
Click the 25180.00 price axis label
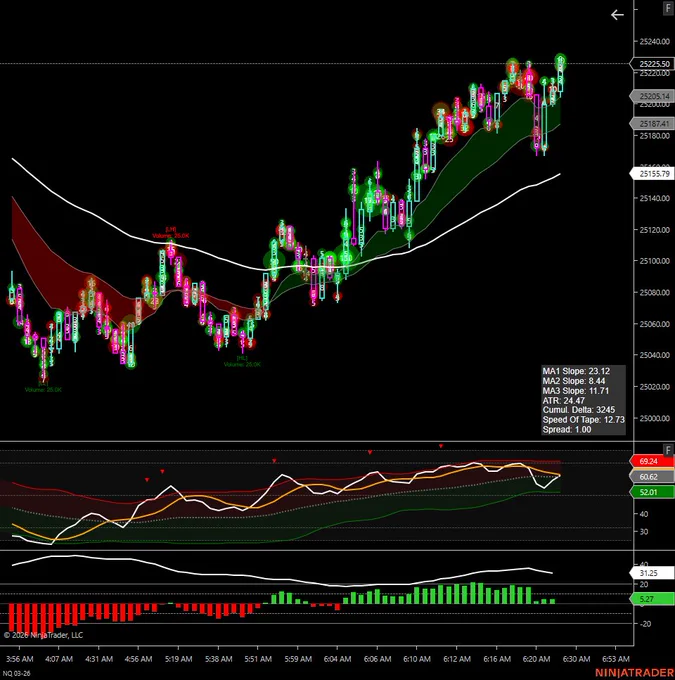click(x=655, y=136)
